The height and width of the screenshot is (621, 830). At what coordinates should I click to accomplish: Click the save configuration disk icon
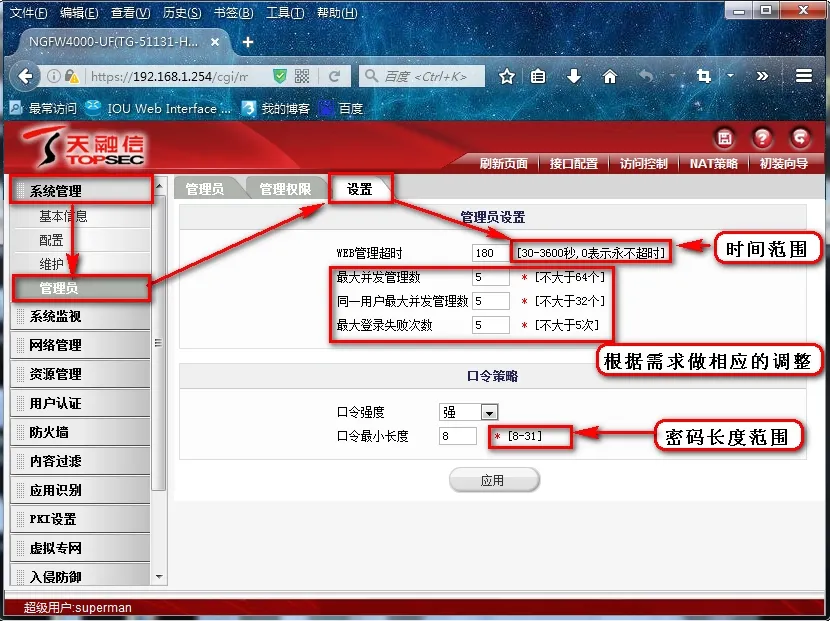(725, 139)
